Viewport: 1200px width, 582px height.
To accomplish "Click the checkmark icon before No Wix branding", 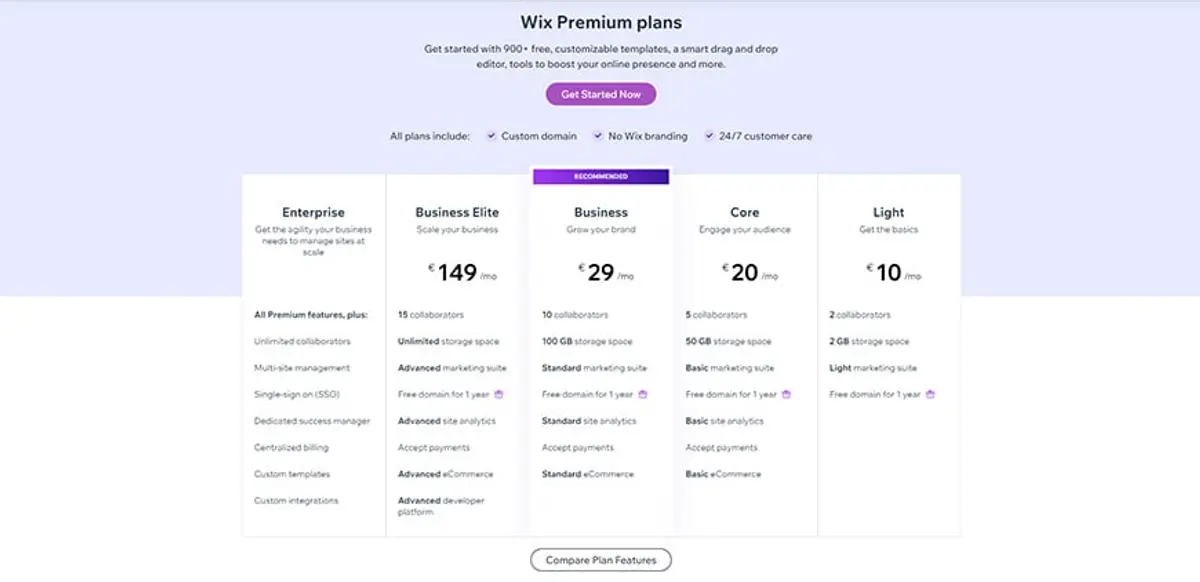I will pos(597,135).
